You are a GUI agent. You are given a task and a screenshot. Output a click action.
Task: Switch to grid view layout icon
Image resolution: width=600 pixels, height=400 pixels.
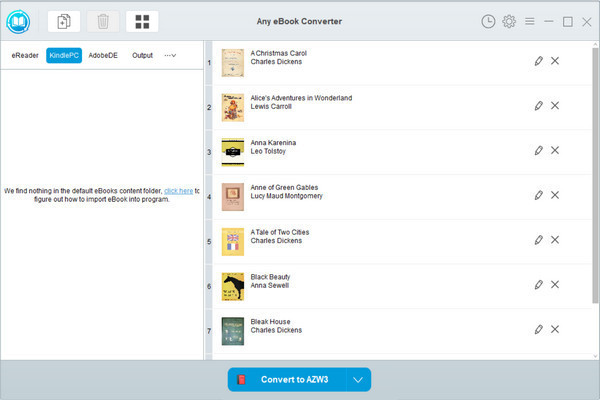142,21
